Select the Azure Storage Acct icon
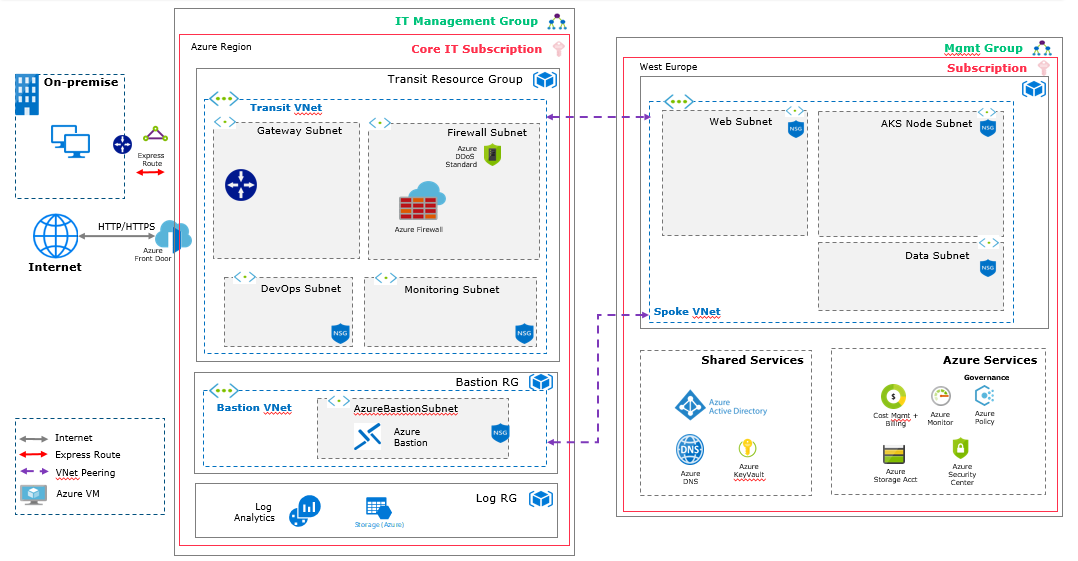1078x561 pixels. 894,454
